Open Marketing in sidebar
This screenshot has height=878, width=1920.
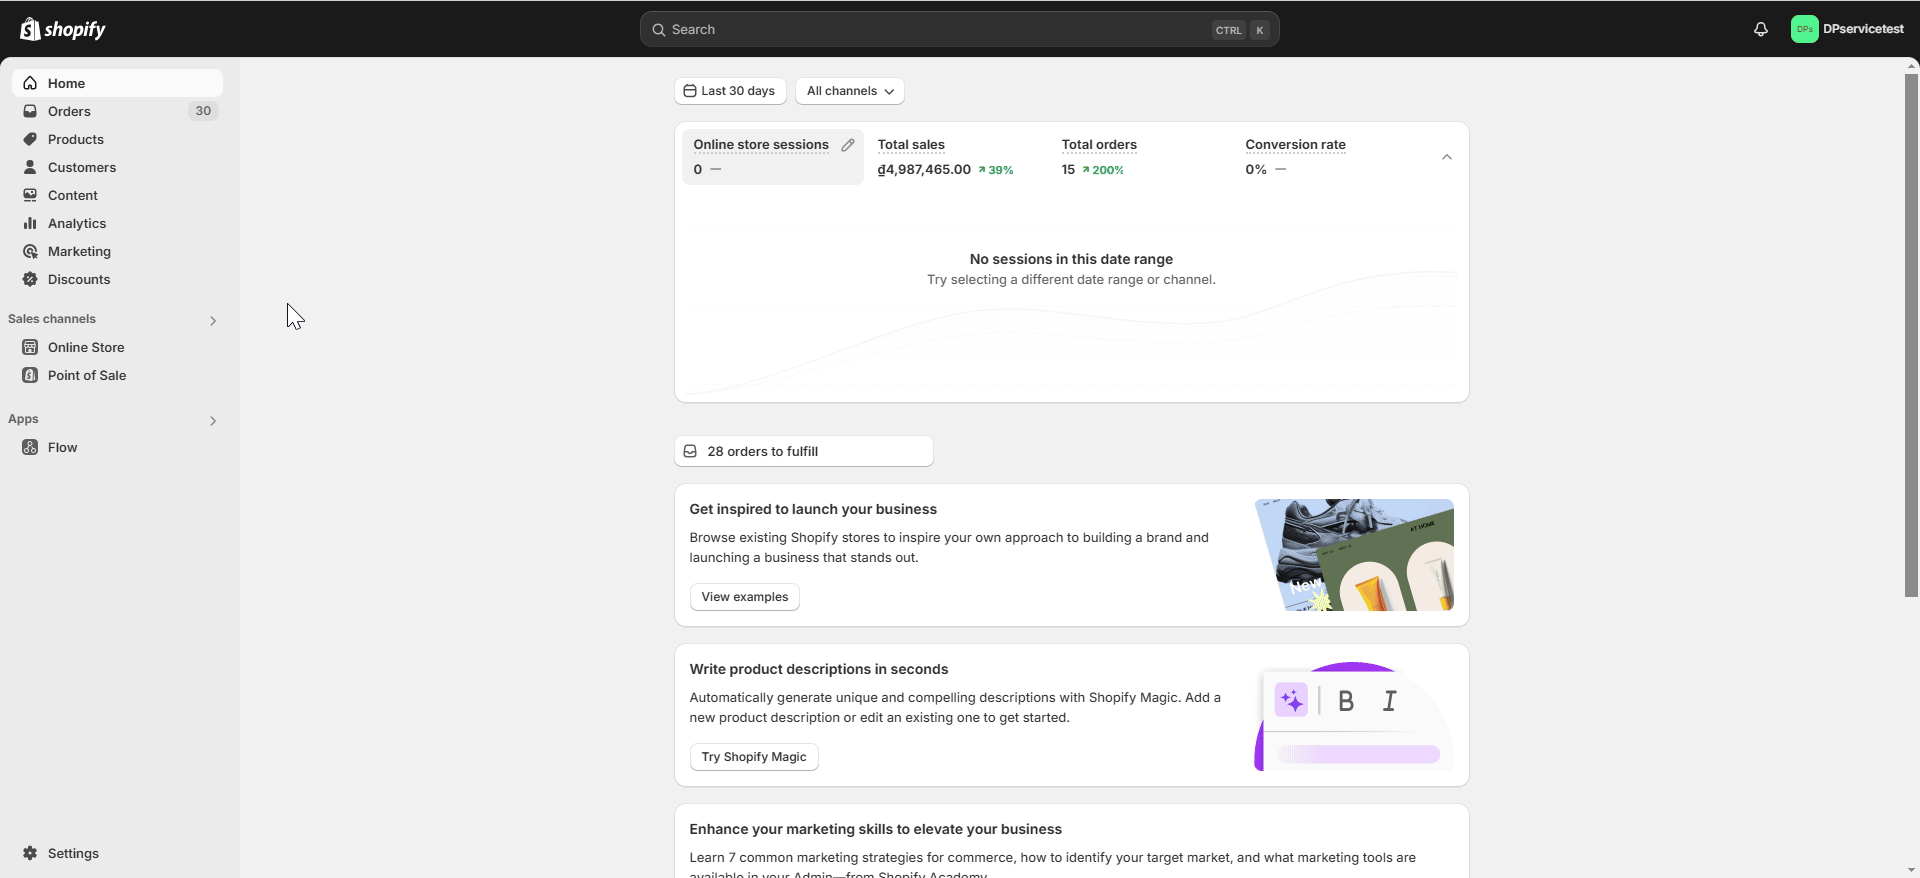point(117,251)
